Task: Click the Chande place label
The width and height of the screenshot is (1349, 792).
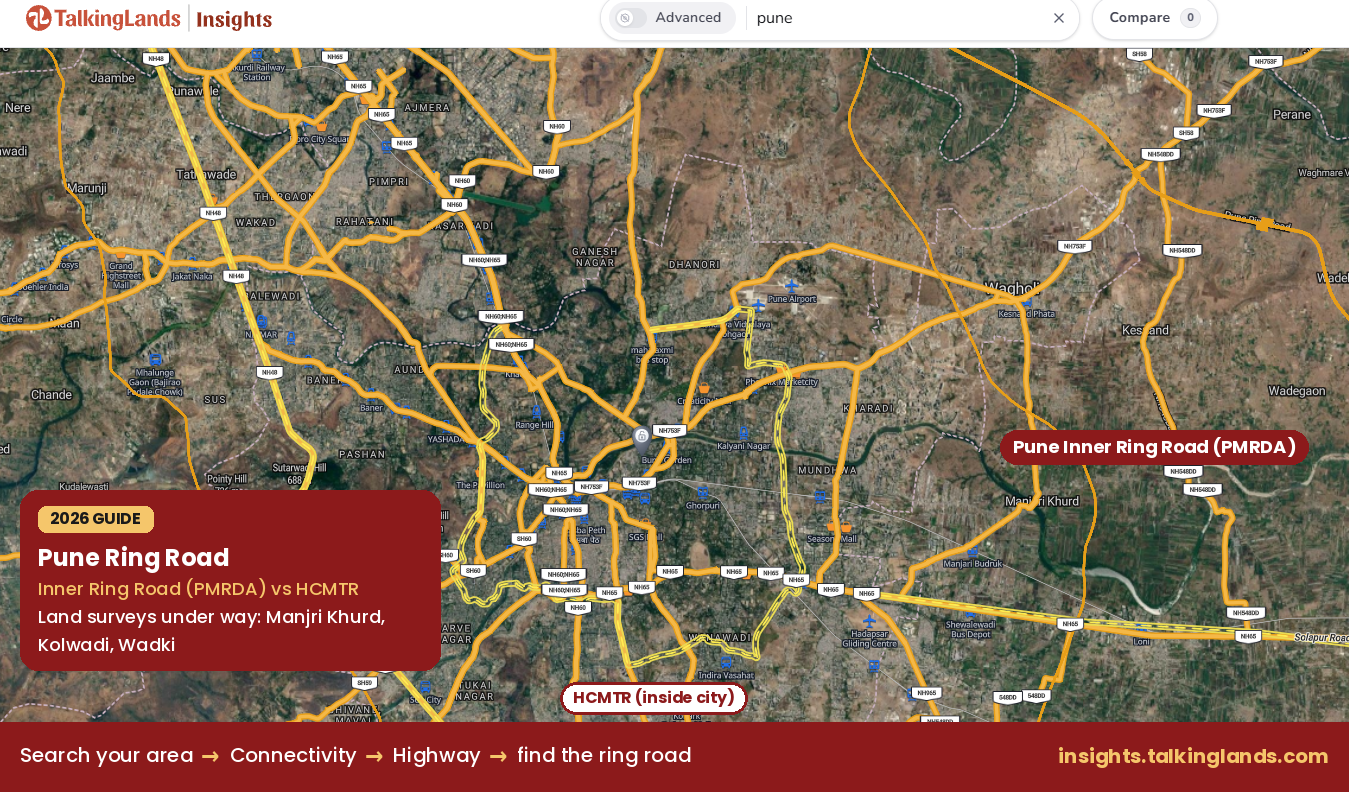Action: point(51,395)
